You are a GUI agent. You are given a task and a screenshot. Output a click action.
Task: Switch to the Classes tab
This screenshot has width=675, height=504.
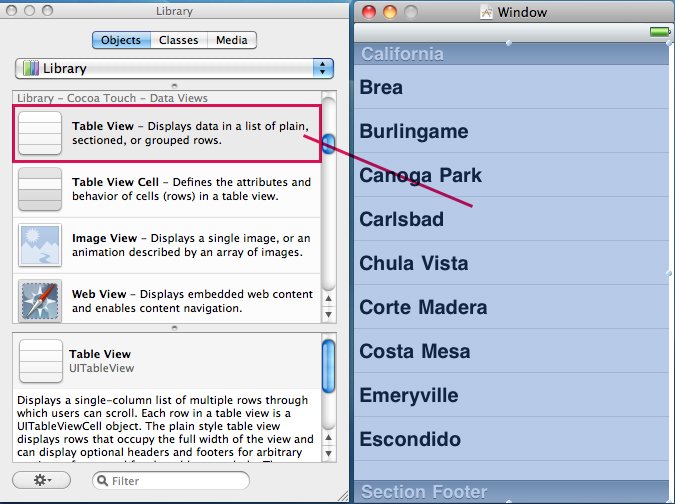click(x=179, y=40)
